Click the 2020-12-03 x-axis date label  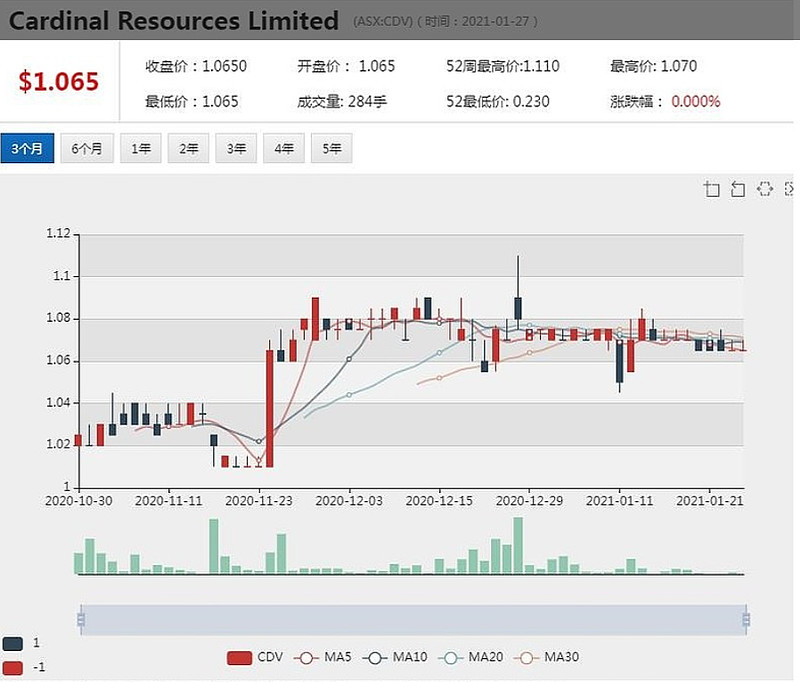[x=349, y=501]
